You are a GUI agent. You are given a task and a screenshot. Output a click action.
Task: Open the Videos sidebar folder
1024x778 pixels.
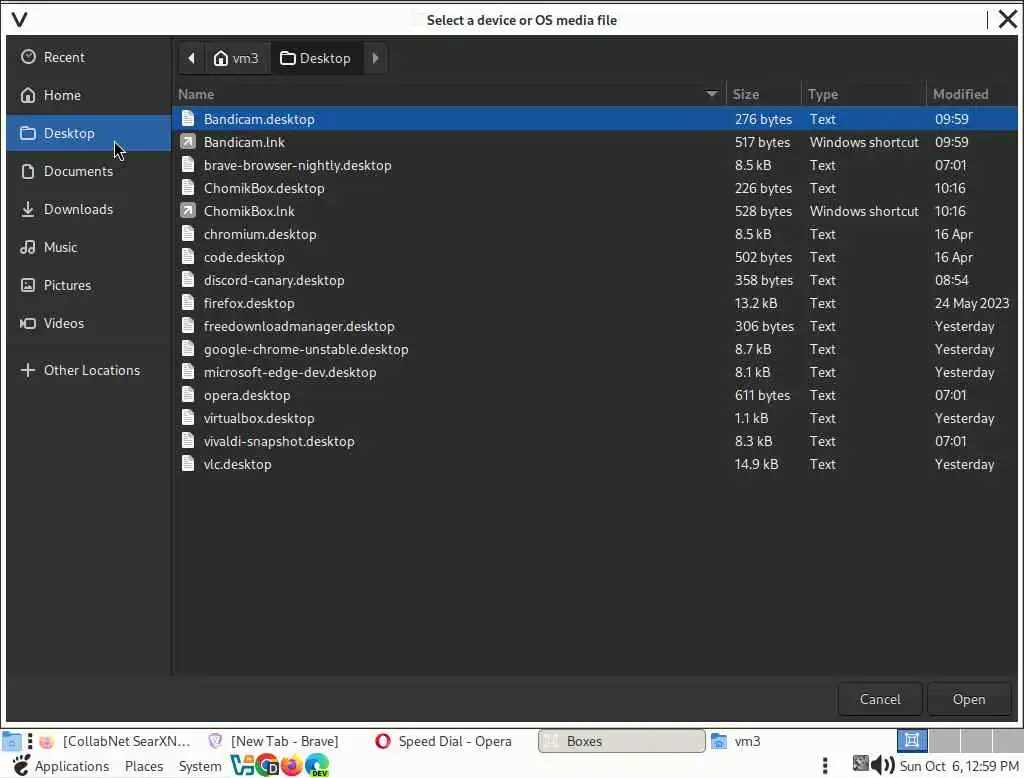88,323
